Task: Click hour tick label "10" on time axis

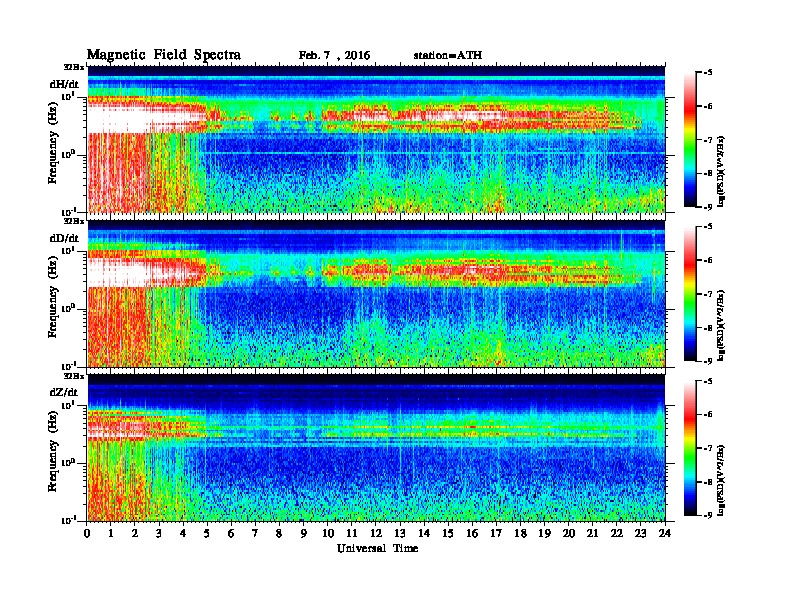Action: 328,534
